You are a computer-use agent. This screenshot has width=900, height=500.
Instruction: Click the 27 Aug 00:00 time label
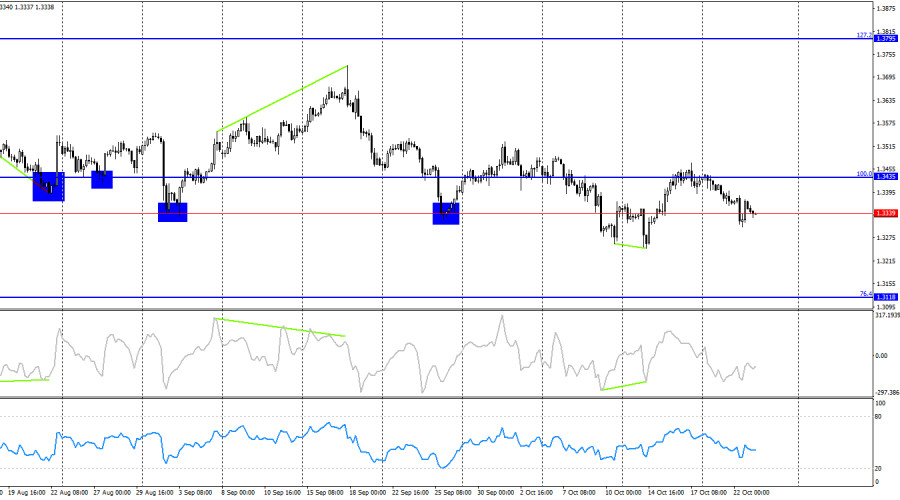(x=112, y=493)
